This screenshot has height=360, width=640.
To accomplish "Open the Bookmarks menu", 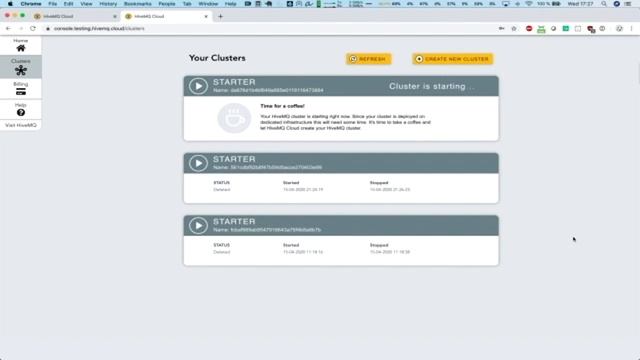I will [138, 4].
